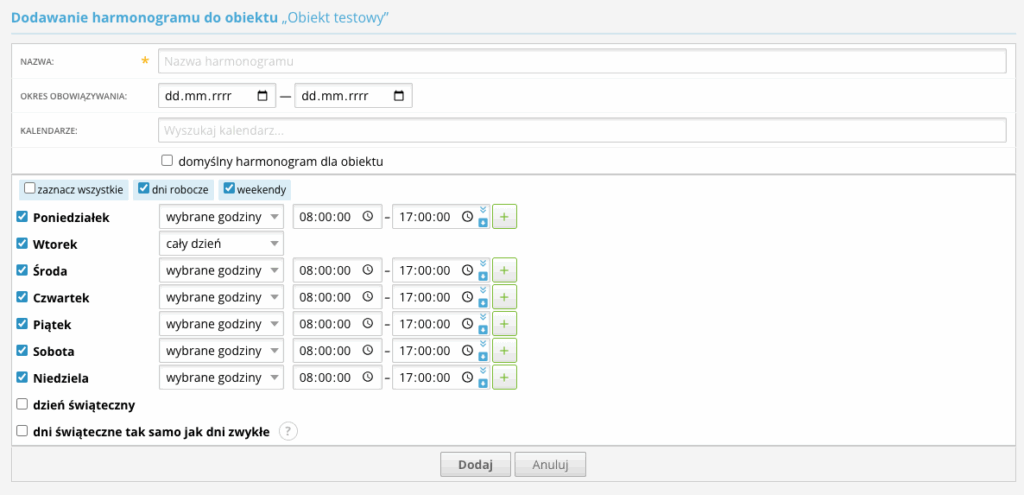Expand Poniedziałek "wybrane godziny" dropdown
This screenshot has height=495, width=1024.
tap(221, 217)
